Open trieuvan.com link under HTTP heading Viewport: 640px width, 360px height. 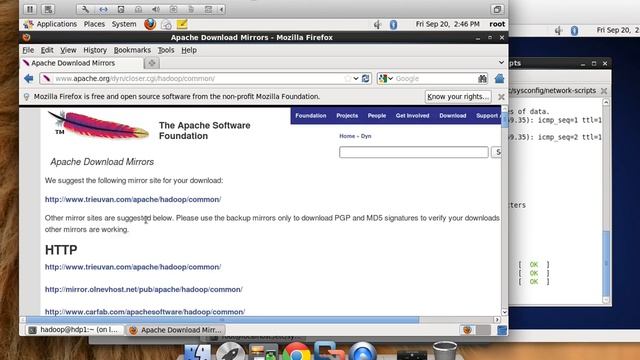(133, 267)
